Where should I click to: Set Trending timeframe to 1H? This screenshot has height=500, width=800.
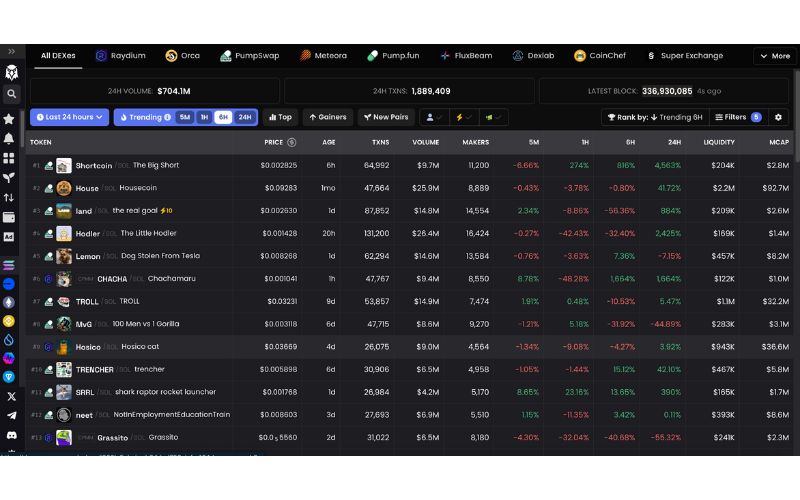click(204, 117)
